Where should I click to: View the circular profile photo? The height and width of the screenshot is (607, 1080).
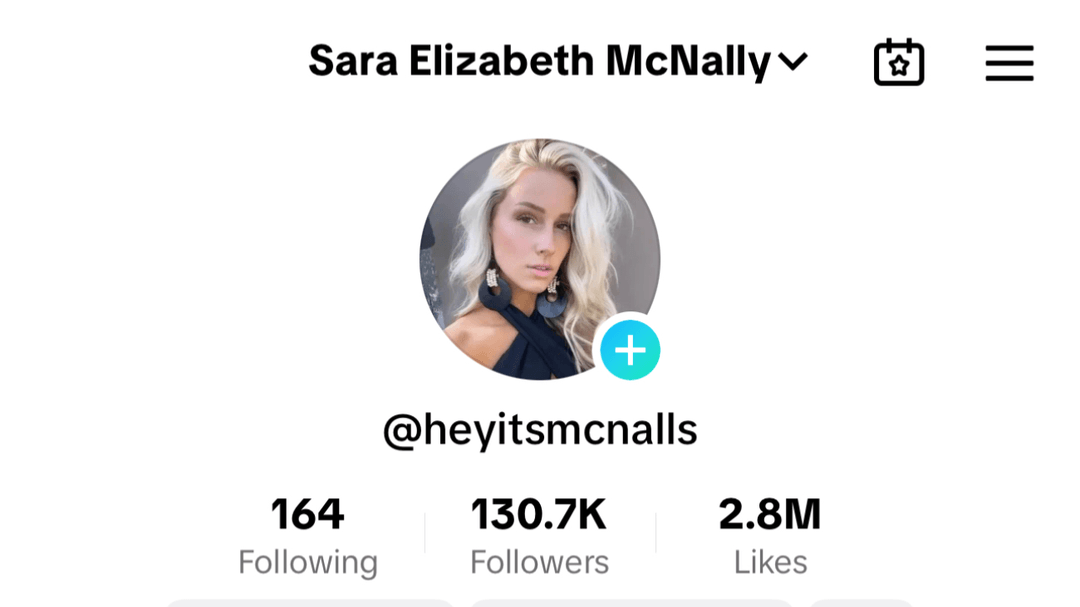coord(540,259)
